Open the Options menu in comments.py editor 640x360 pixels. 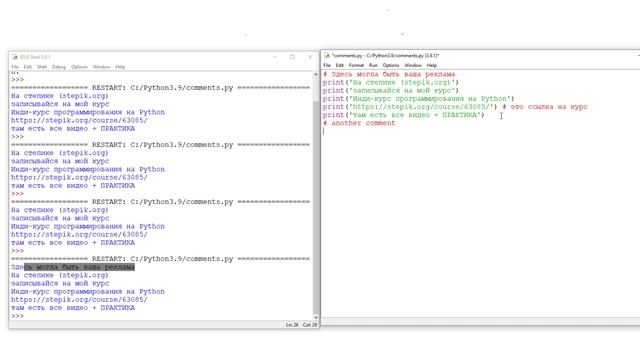coord(391,65)
